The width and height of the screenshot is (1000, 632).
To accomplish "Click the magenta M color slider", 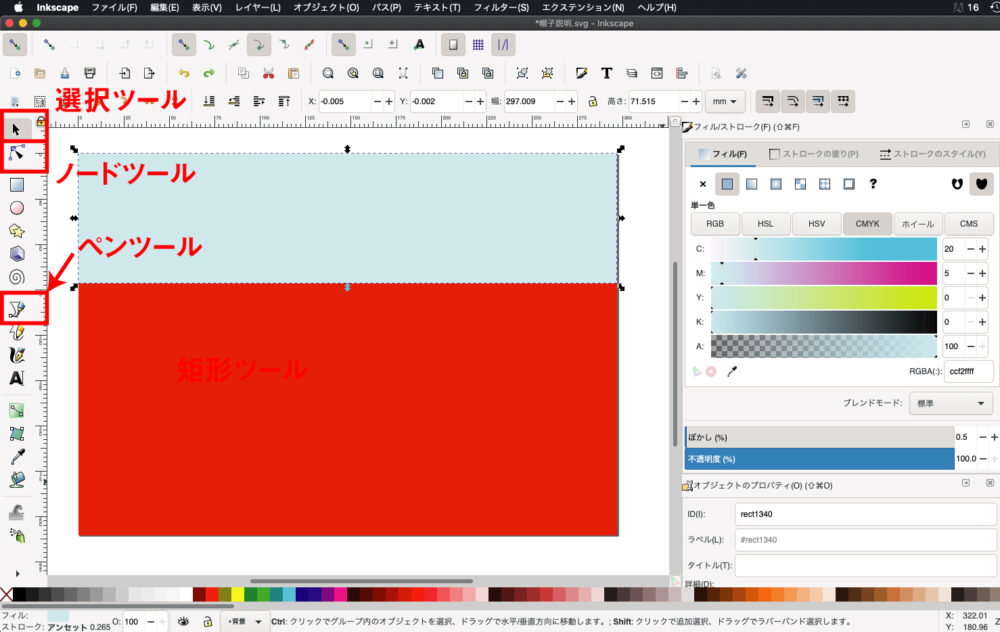I will pyautogui.click(x=824, y=273).
